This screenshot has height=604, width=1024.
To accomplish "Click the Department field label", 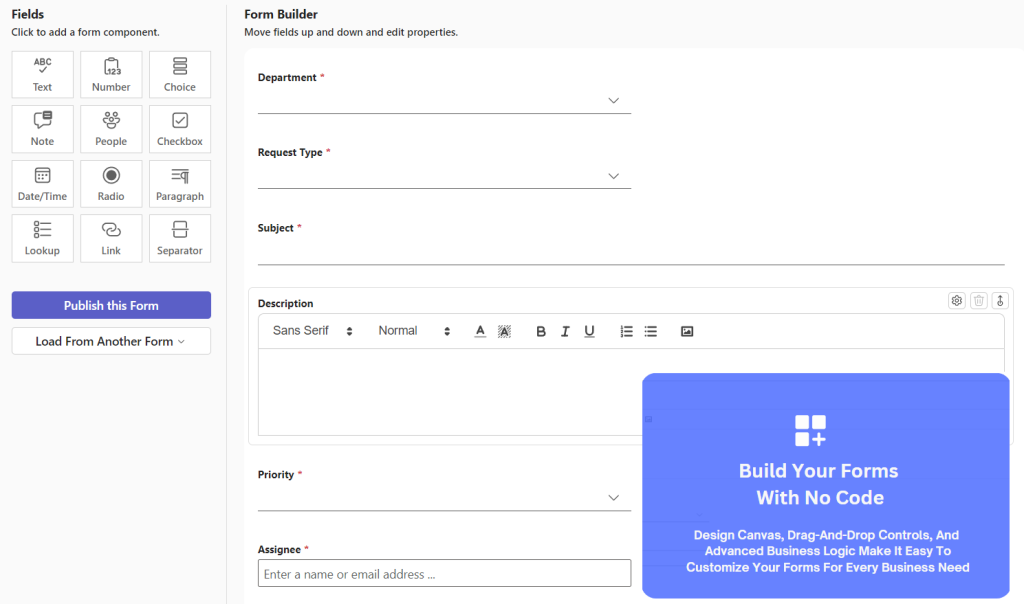I will (x=287, y=77).
